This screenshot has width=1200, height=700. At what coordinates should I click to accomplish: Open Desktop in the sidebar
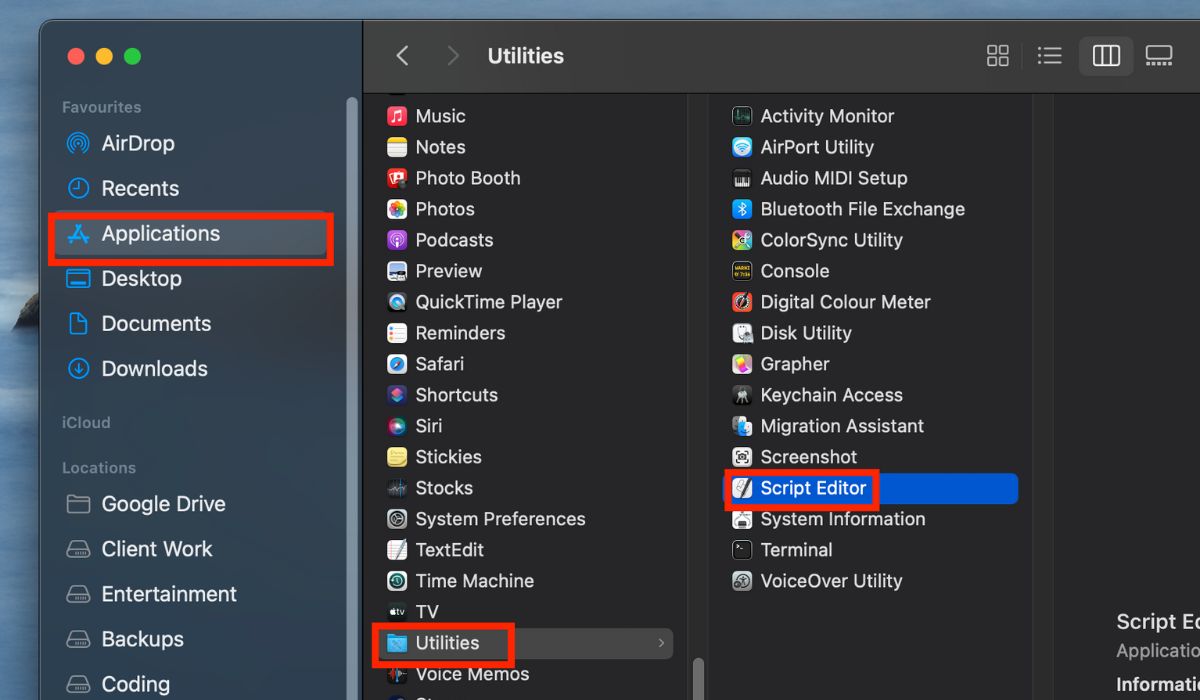[x=123, y=278]
